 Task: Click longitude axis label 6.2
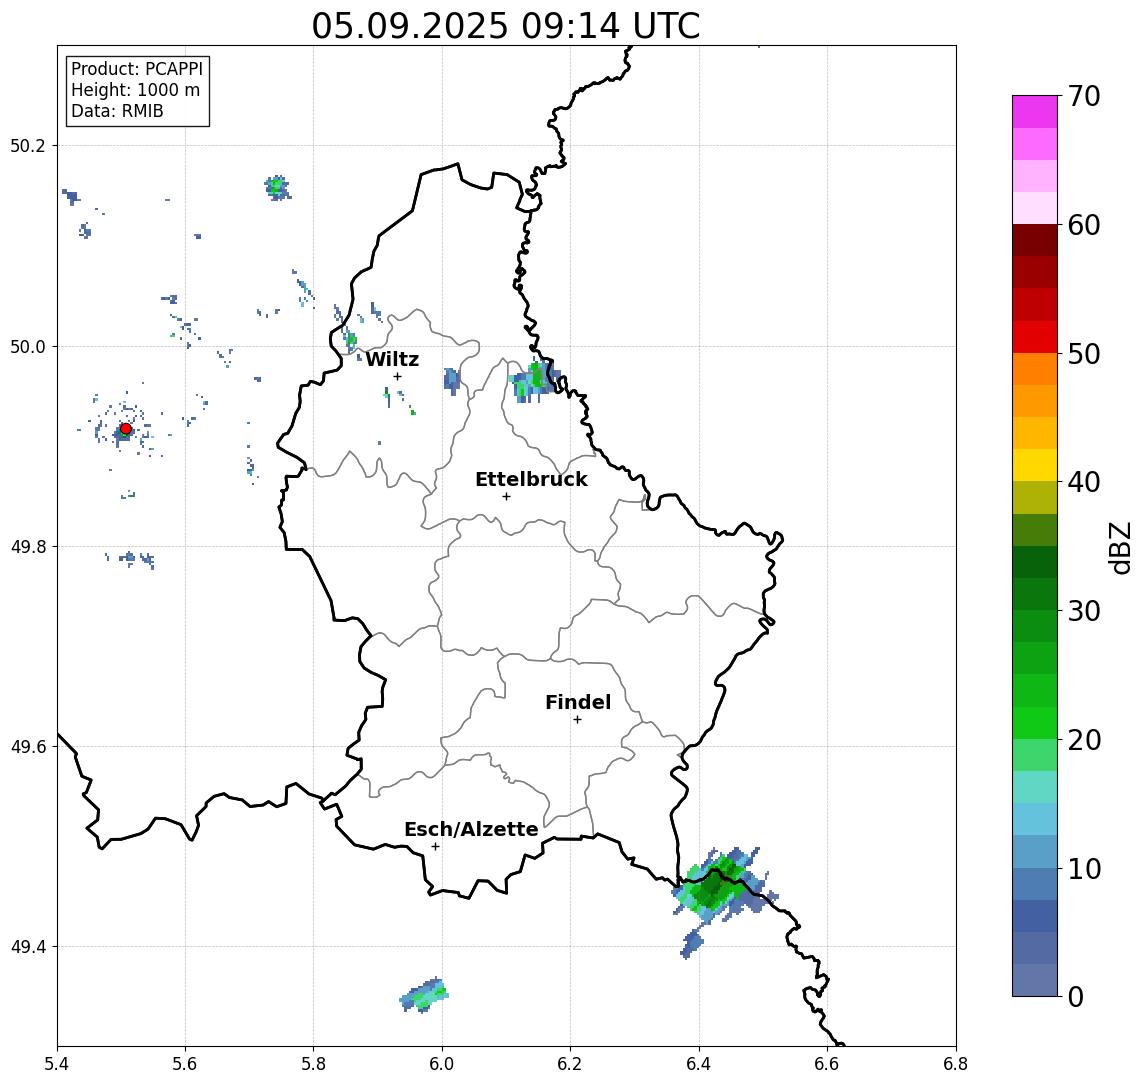pos(570,1064)
